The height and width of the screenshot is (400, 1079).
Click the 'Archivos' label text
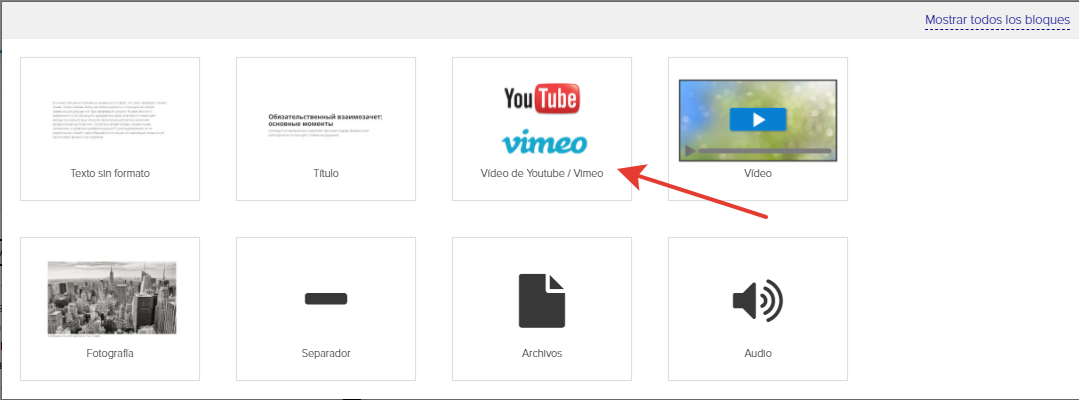542,353
